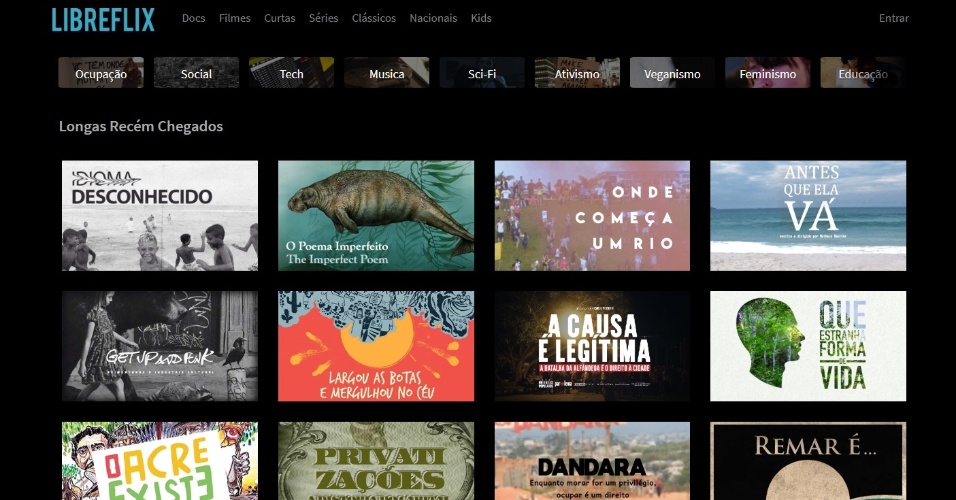Image resolution: width=956 pixels, height=500 pixels.
Task: Click the Entrar login link
Action: 893,18
